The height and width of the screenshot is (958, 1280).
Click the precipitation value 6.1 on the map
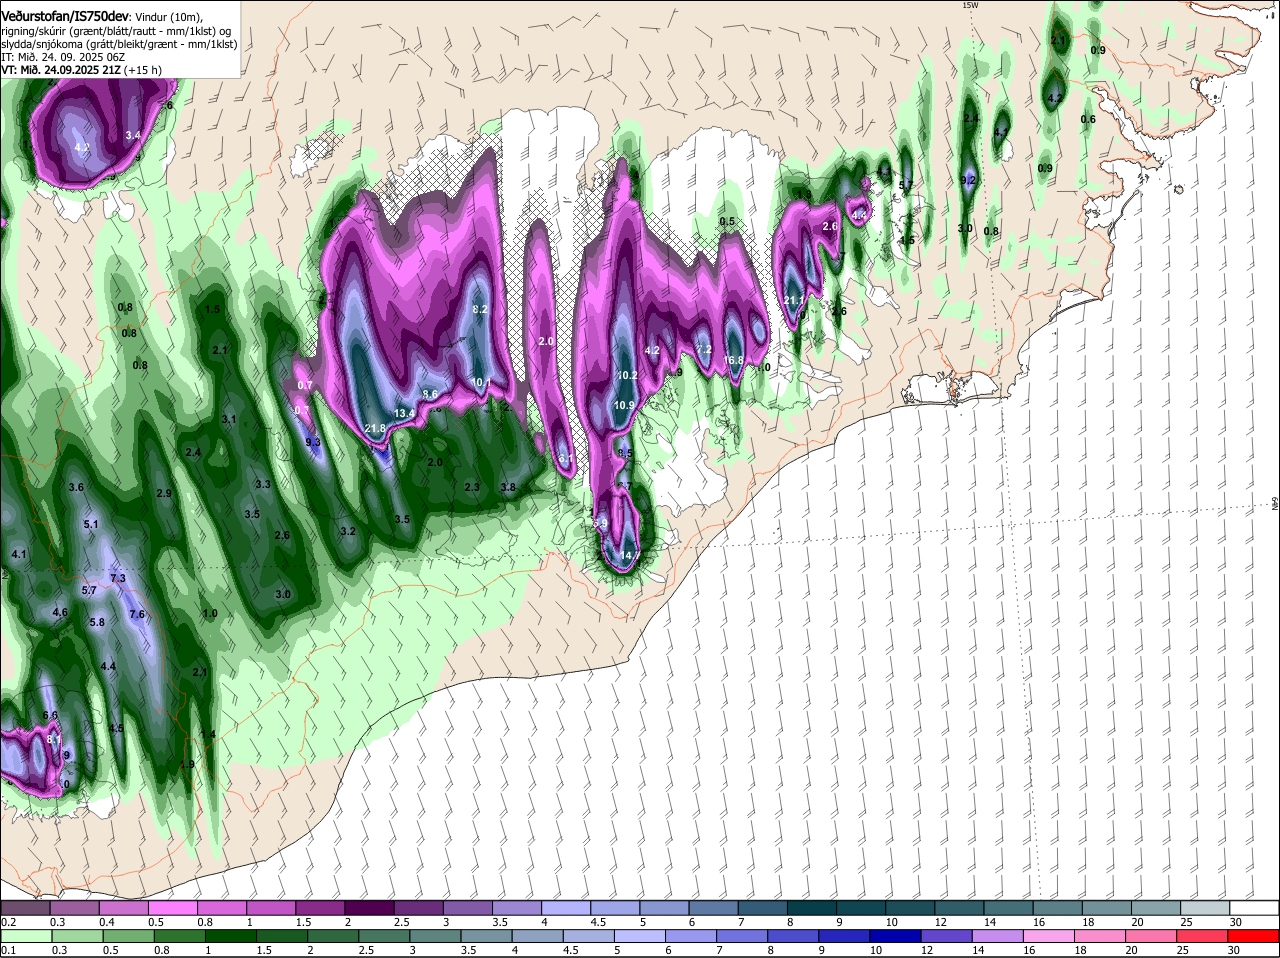(x=565, y=459)
